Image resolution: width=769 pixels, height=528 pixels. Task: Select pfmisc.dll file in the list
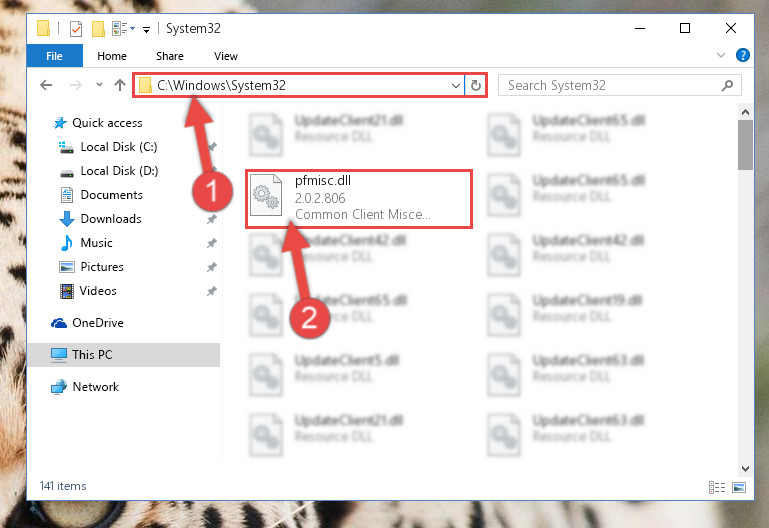click(359, 199)
